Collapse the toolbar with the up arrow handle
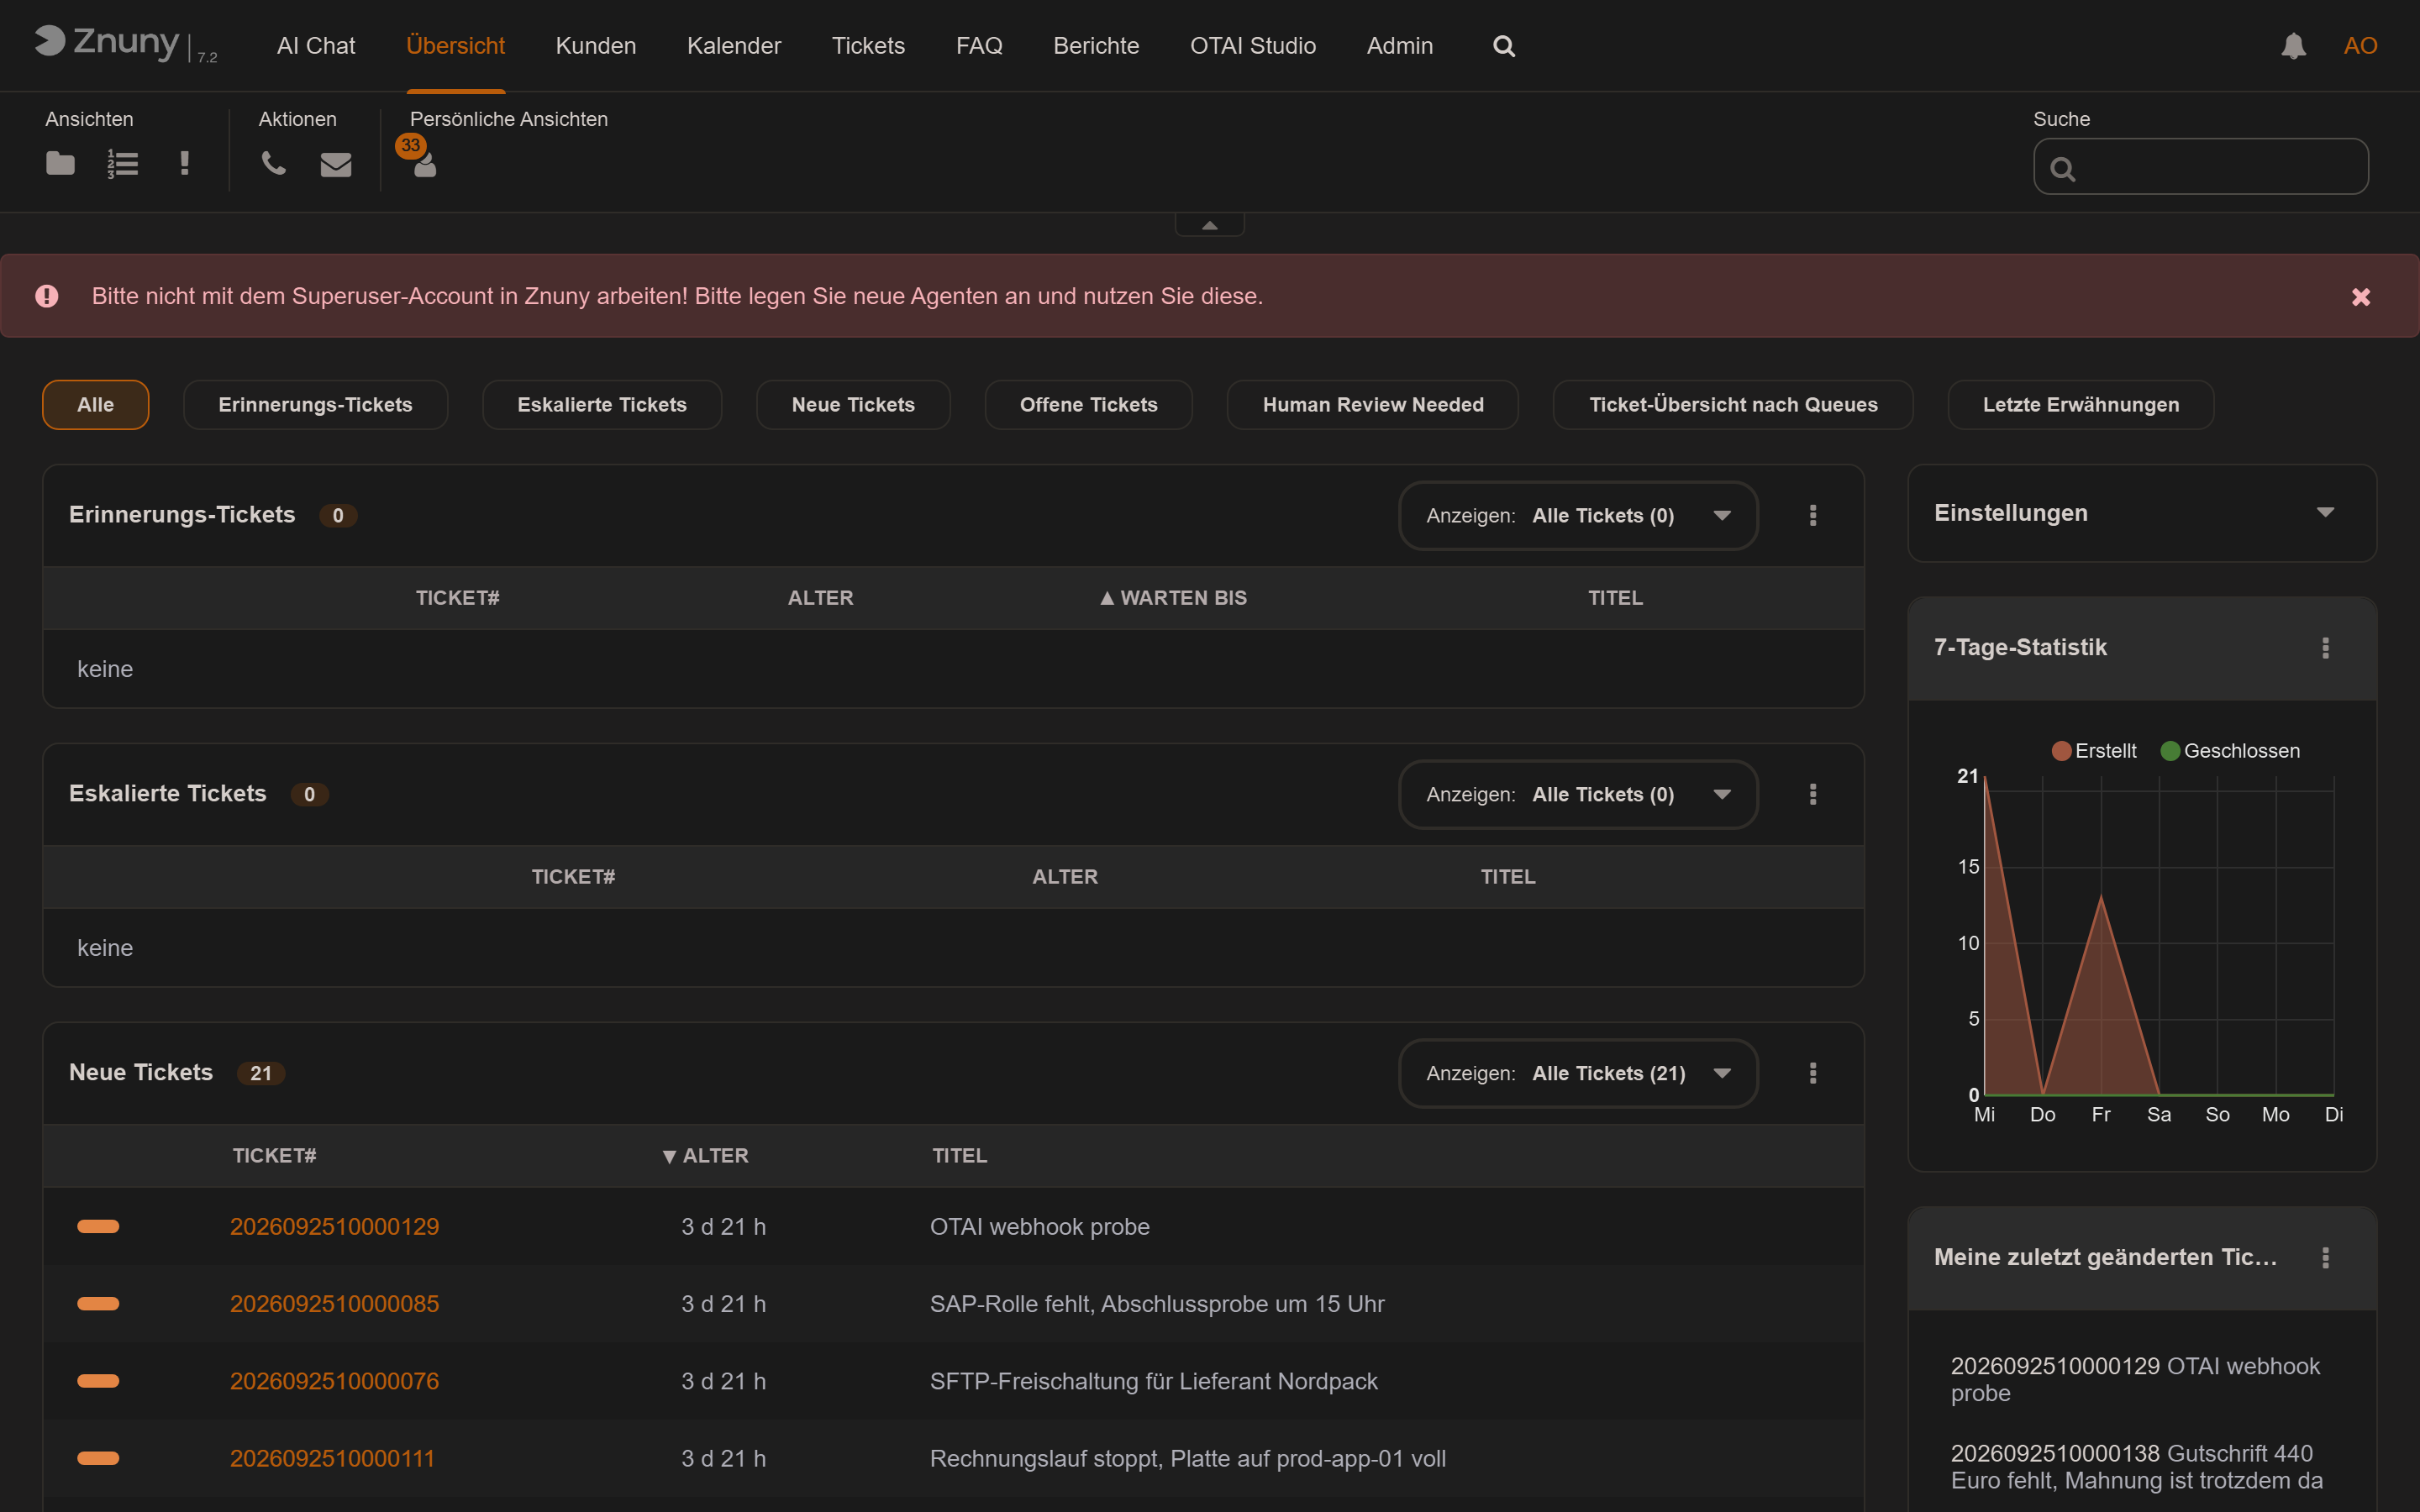Image resolution: width=2420 pixels, height=1512 pixels. click(1209, 225)
